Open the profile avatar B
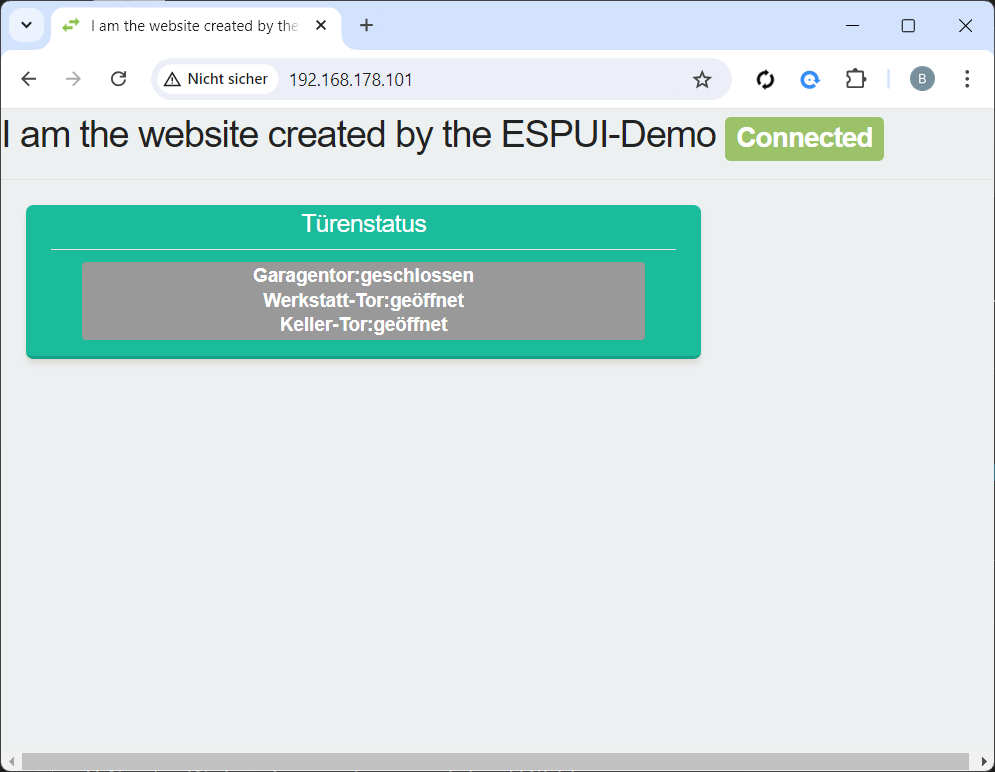The width and height of the screenshot is (995, 772). tap(922, 79)
